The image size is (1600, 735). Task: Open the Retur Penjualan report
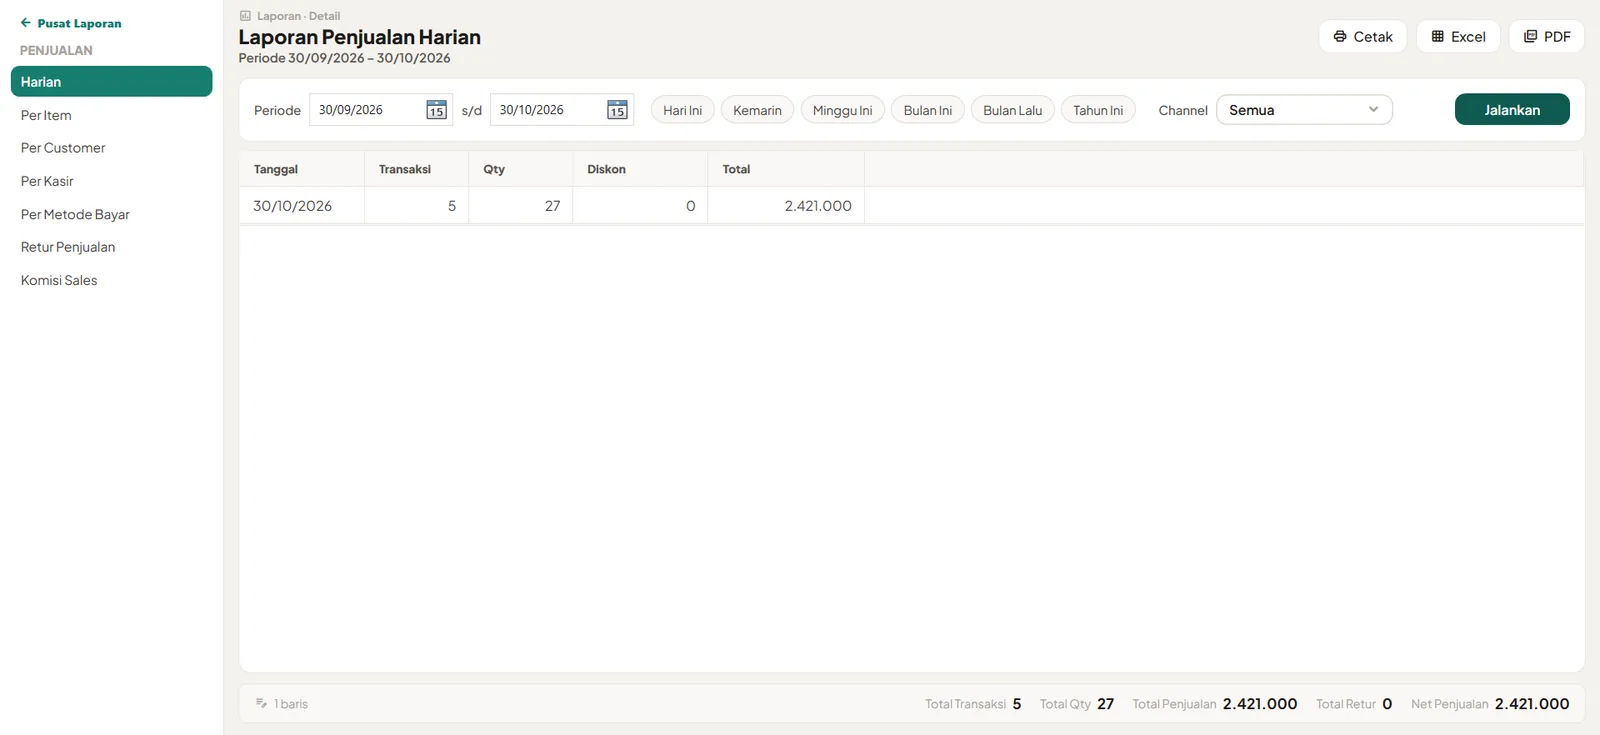pyautogui.click(x=68, y=247)
